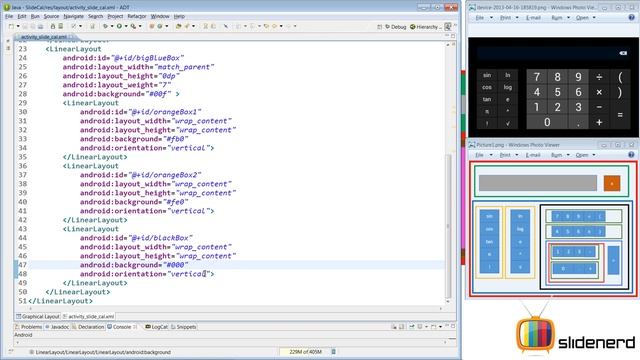
Task: Expand the Debug launch dropdown arrow
Action: coord(112,27)
